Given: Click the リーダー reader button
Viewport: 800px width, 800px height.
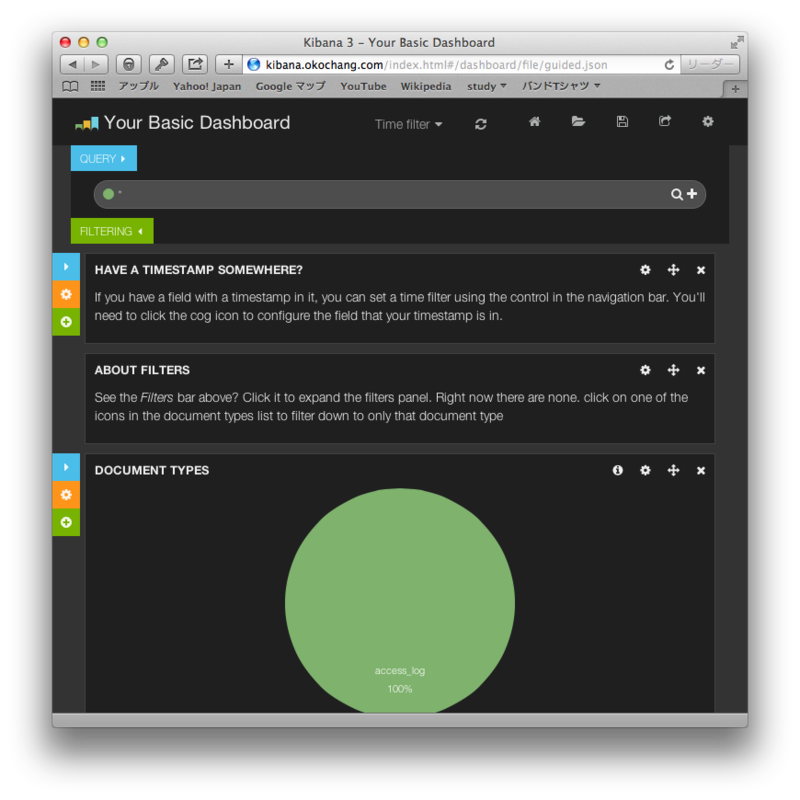Looking at the screenshot, I should pyautogui.click(x=710, y=64).
